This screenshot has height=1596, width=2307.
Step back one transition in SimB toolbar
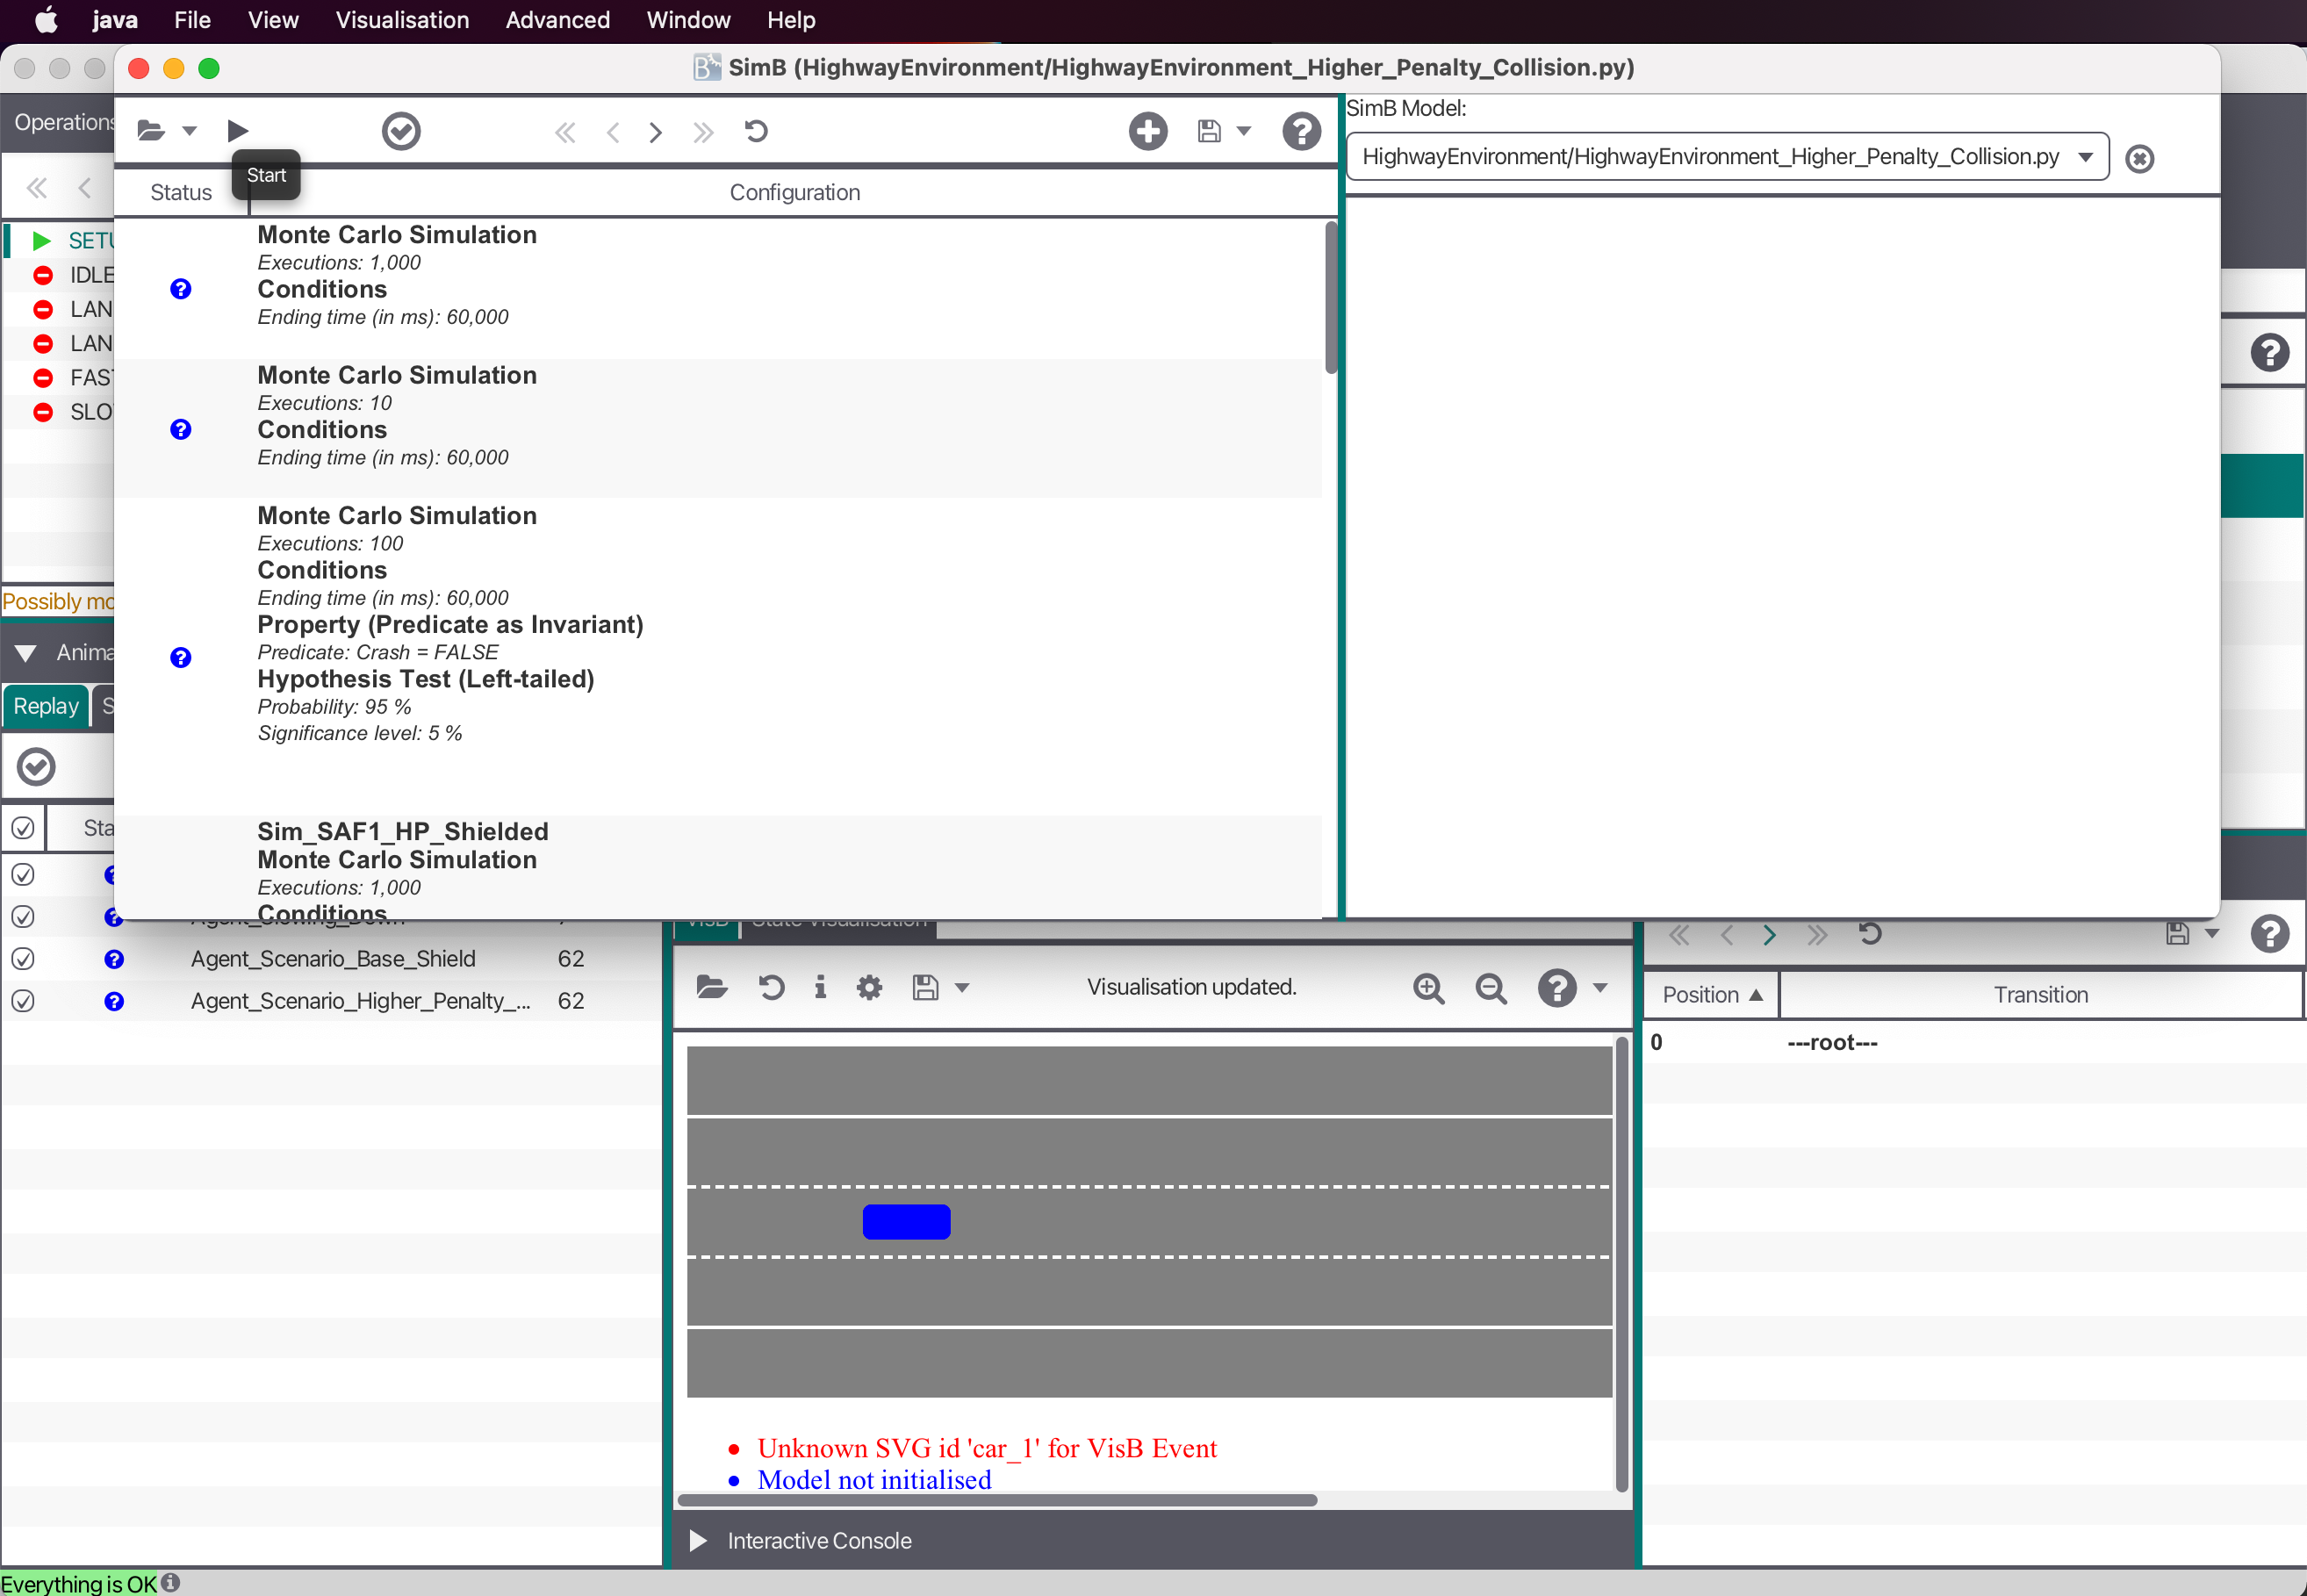coord(613,132)
